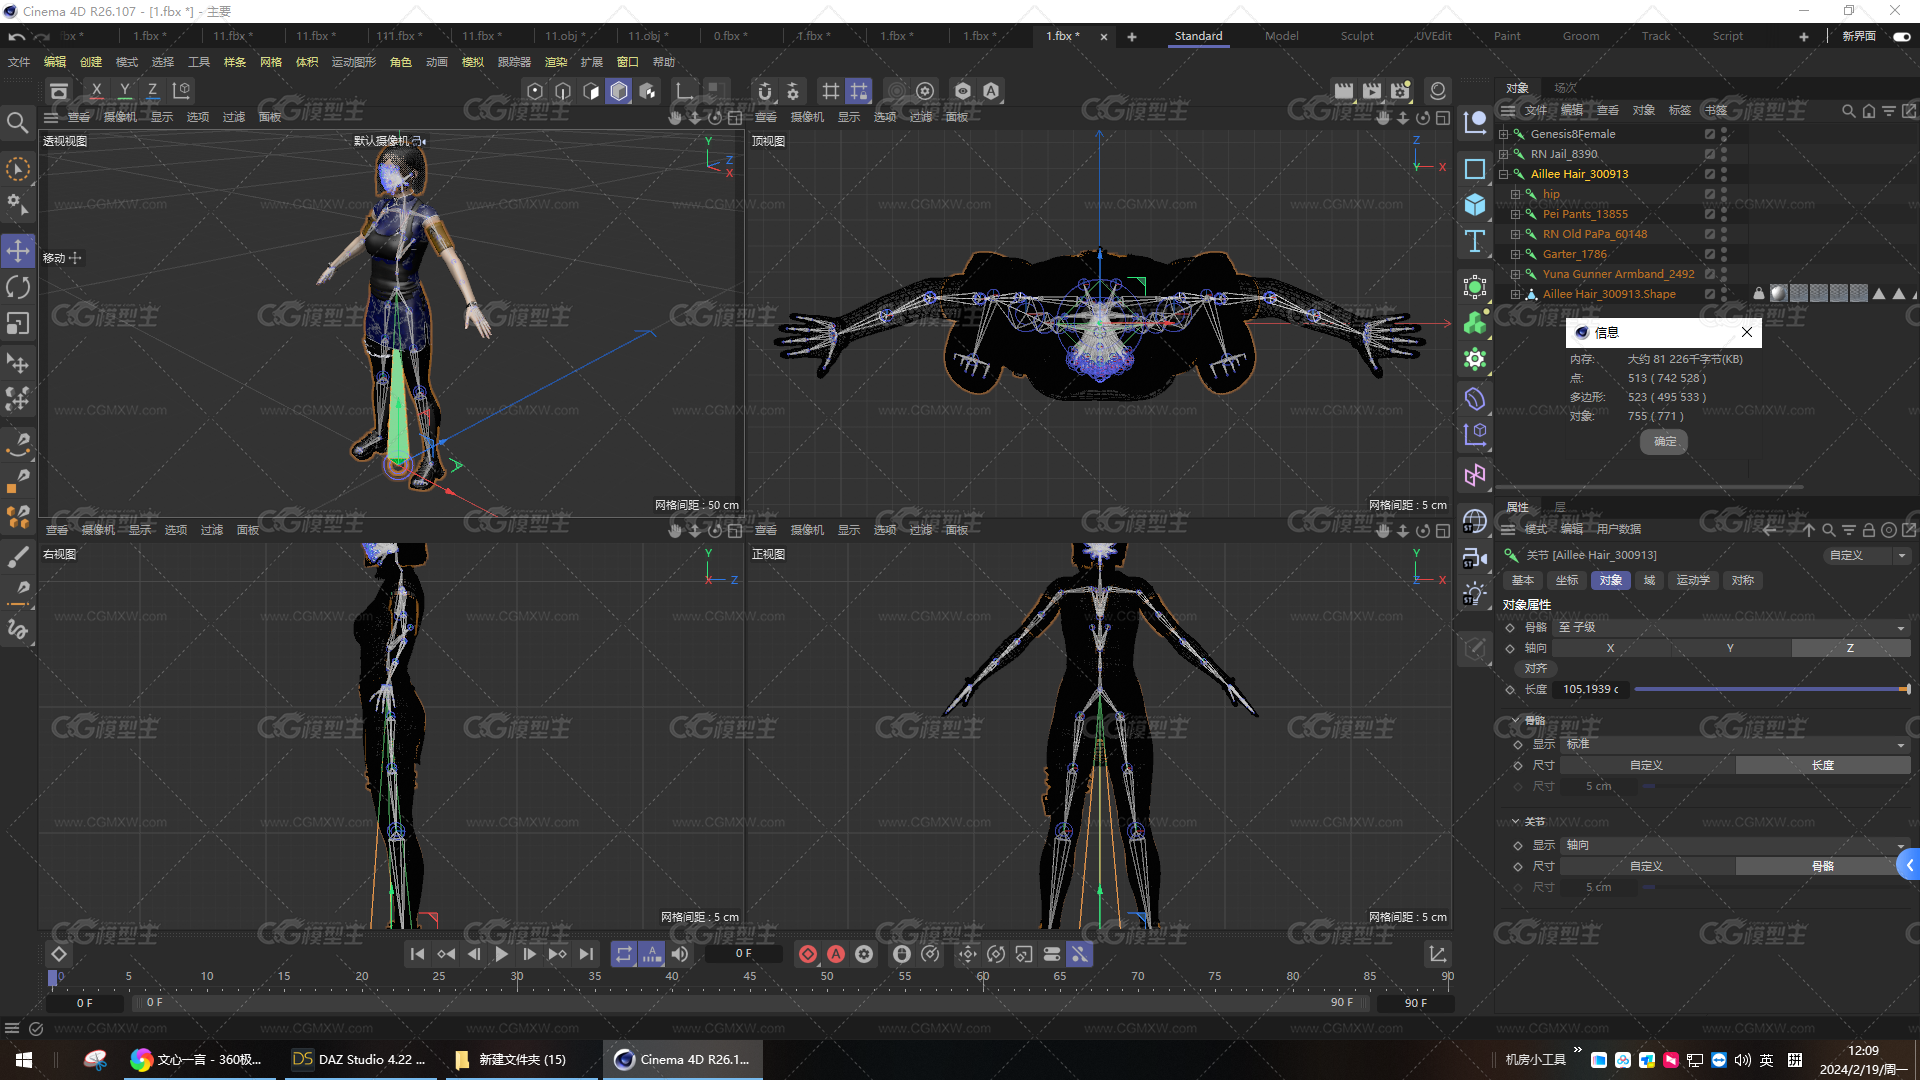Expand the RN Jail_8390 tree node
Viewport: 1920px width, 1080px height.
1503,154
